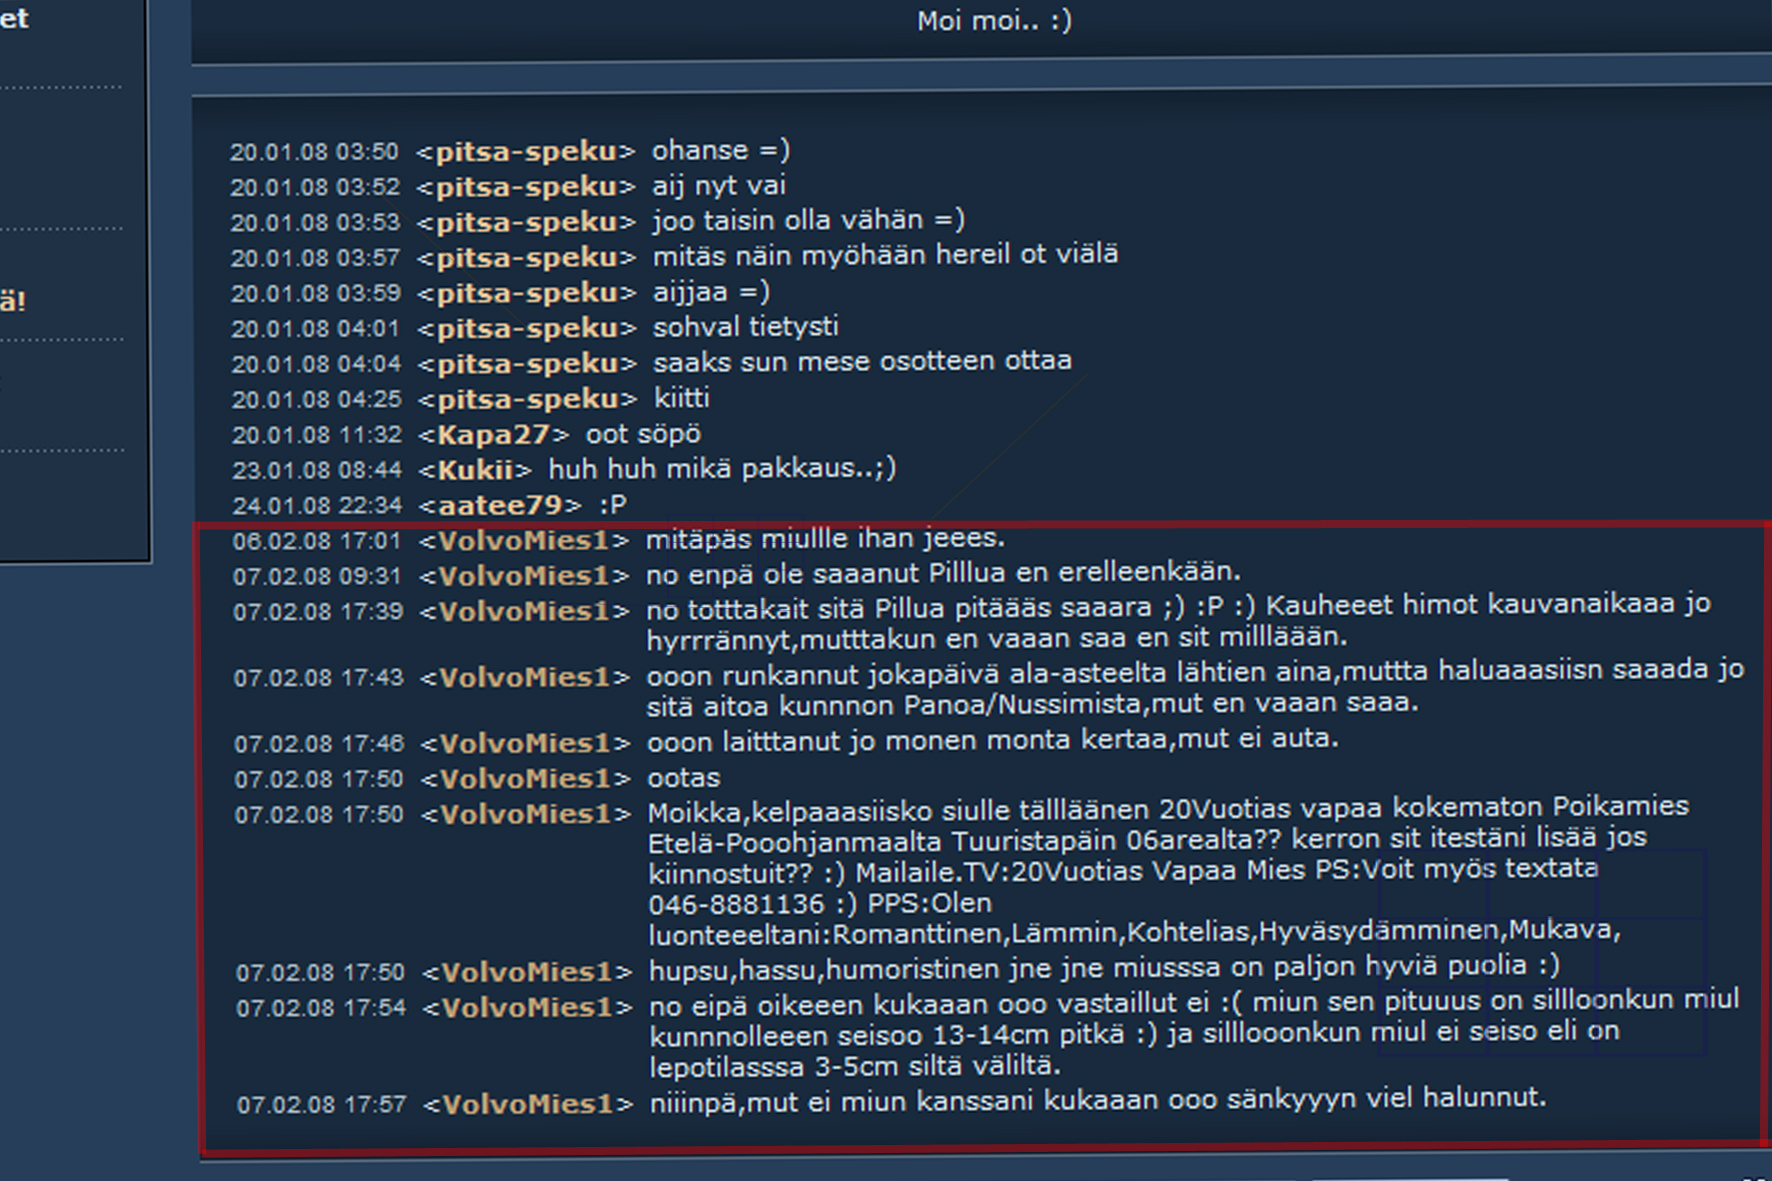Click timestamp 24.01.08 22:34 beside aatee79
Image resolution: width=1772 pixels, height=1181 pixels.
[x=317, y=506]
